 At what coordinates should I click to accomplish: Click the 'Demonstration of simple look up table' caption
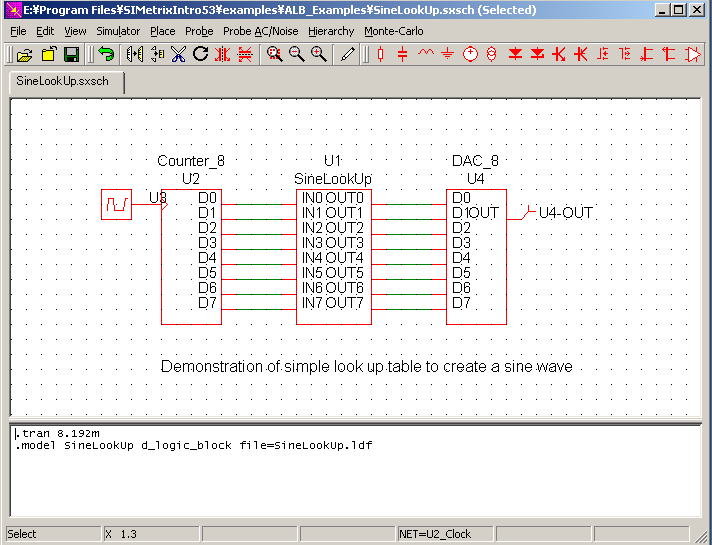point(366,367)
